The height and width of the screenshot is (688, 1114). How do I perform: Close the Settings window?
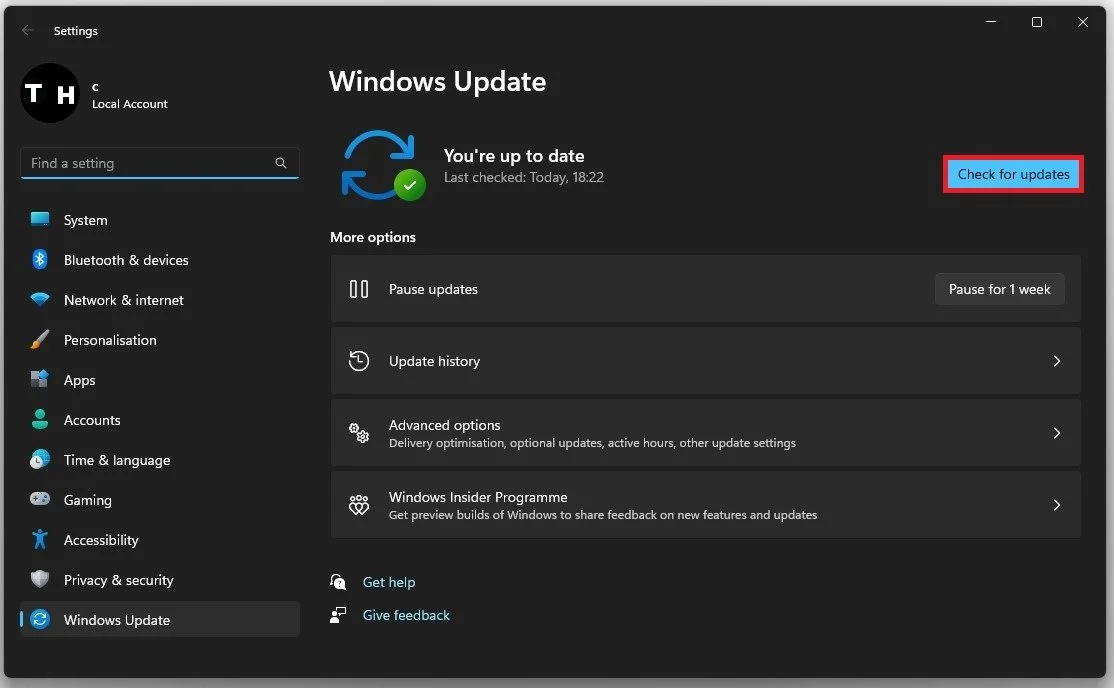coord(1083,22)
